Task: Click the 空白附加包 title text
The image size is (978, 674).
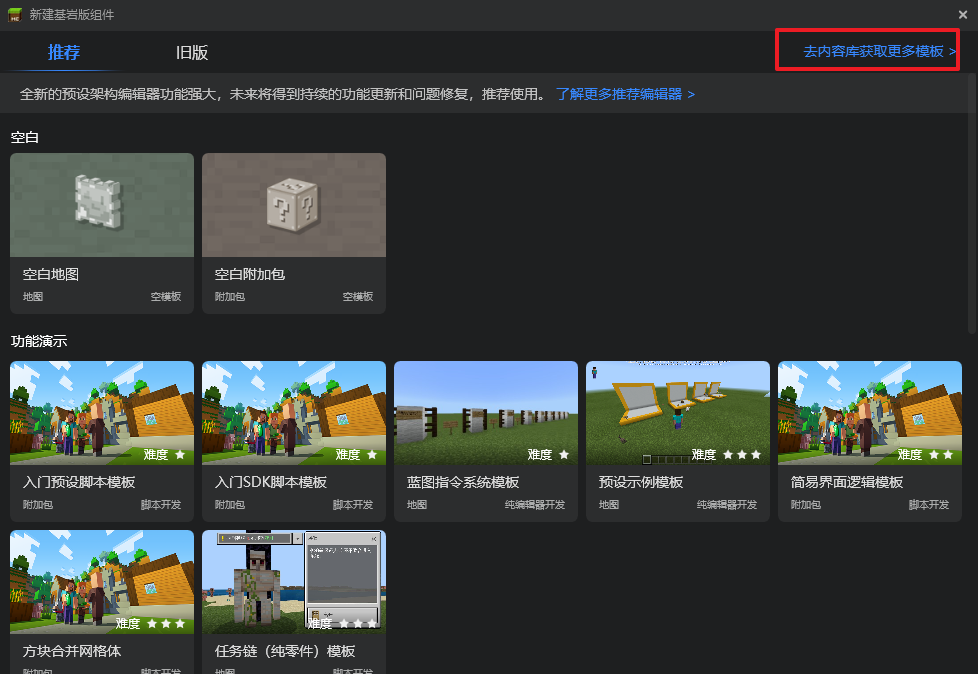Action: tap(249, 274)
